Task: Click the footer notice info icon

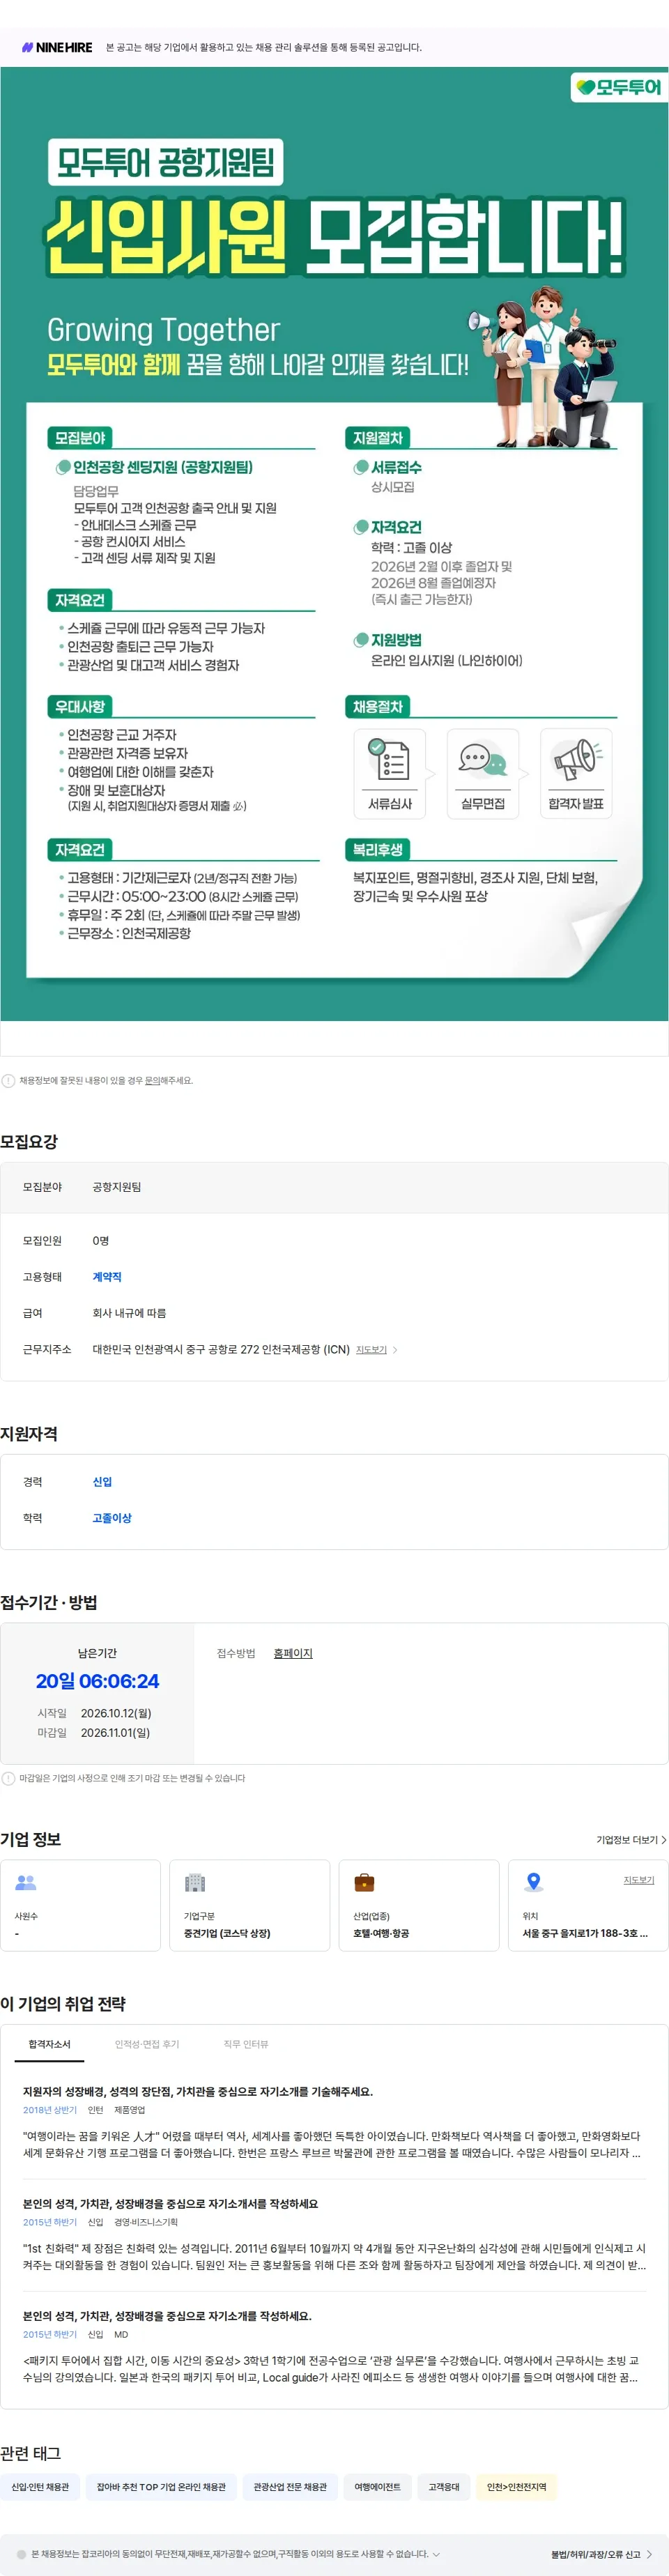Action: coord(21,2554)
